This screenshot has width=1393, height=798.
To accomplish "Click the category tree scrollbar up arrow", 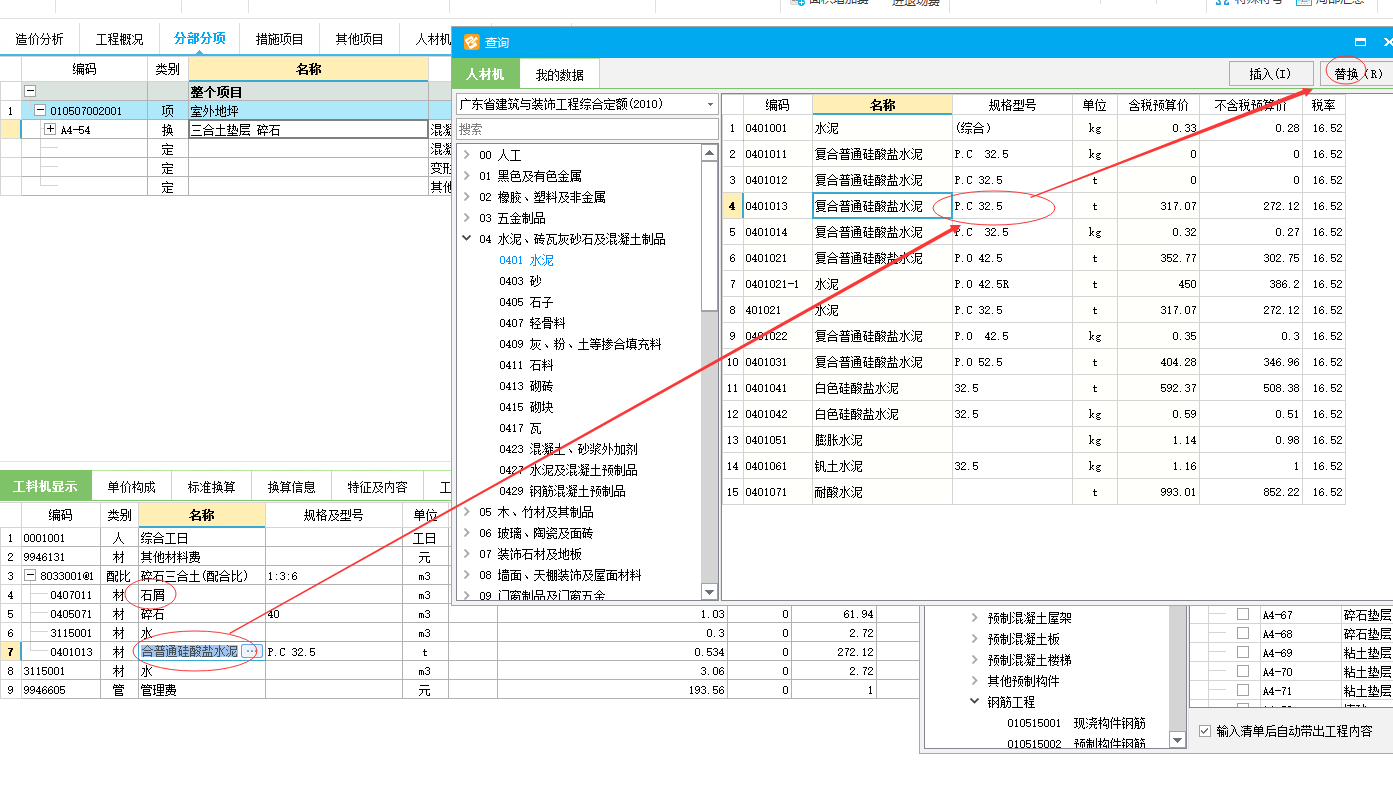I will [710, 153].
